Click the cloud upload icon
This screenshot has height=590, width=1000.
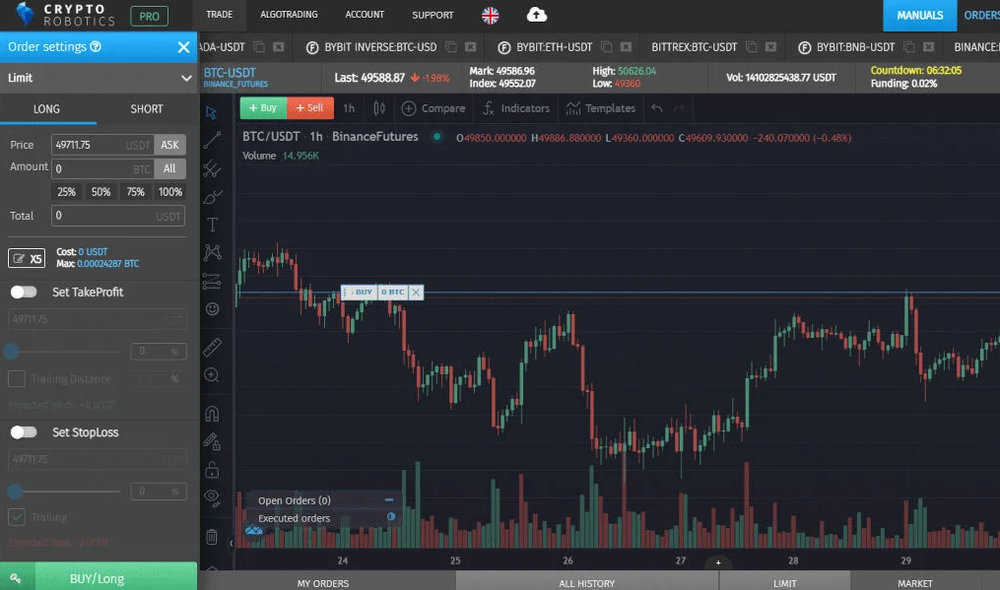click(536, 14)
